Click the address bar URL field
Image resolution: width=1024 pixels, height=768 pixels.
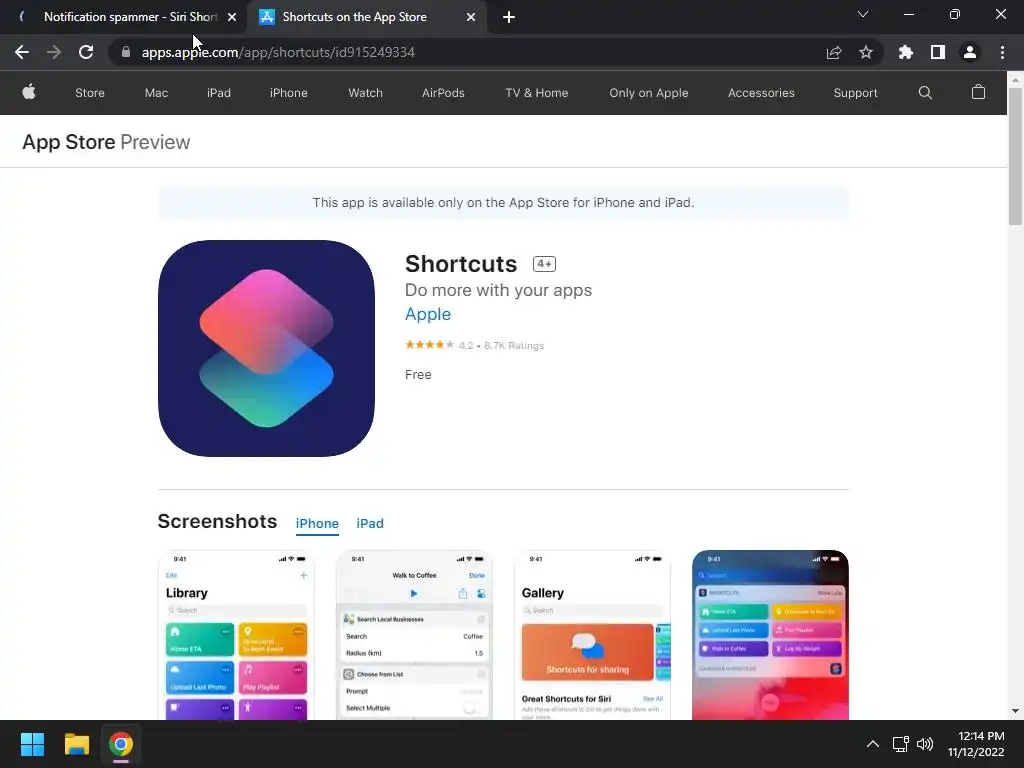click(470, 52)
